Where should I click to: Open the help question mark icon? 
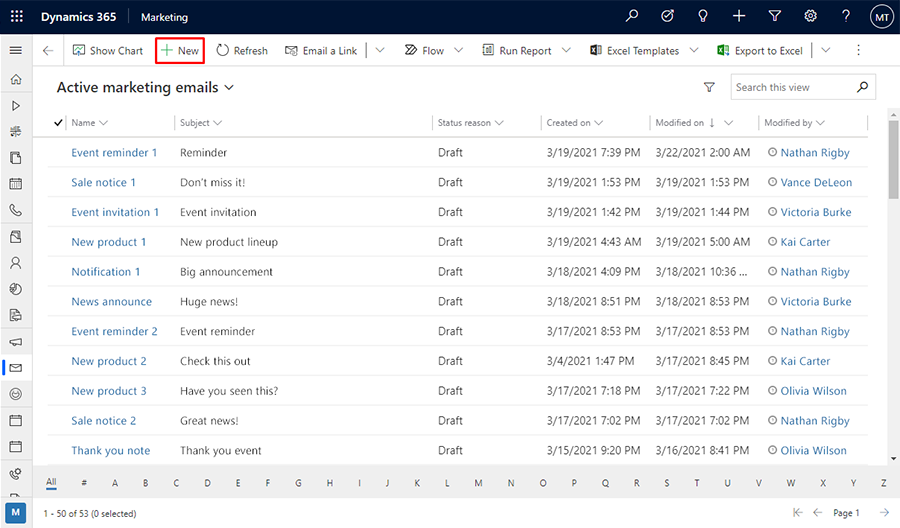point(845,16)
